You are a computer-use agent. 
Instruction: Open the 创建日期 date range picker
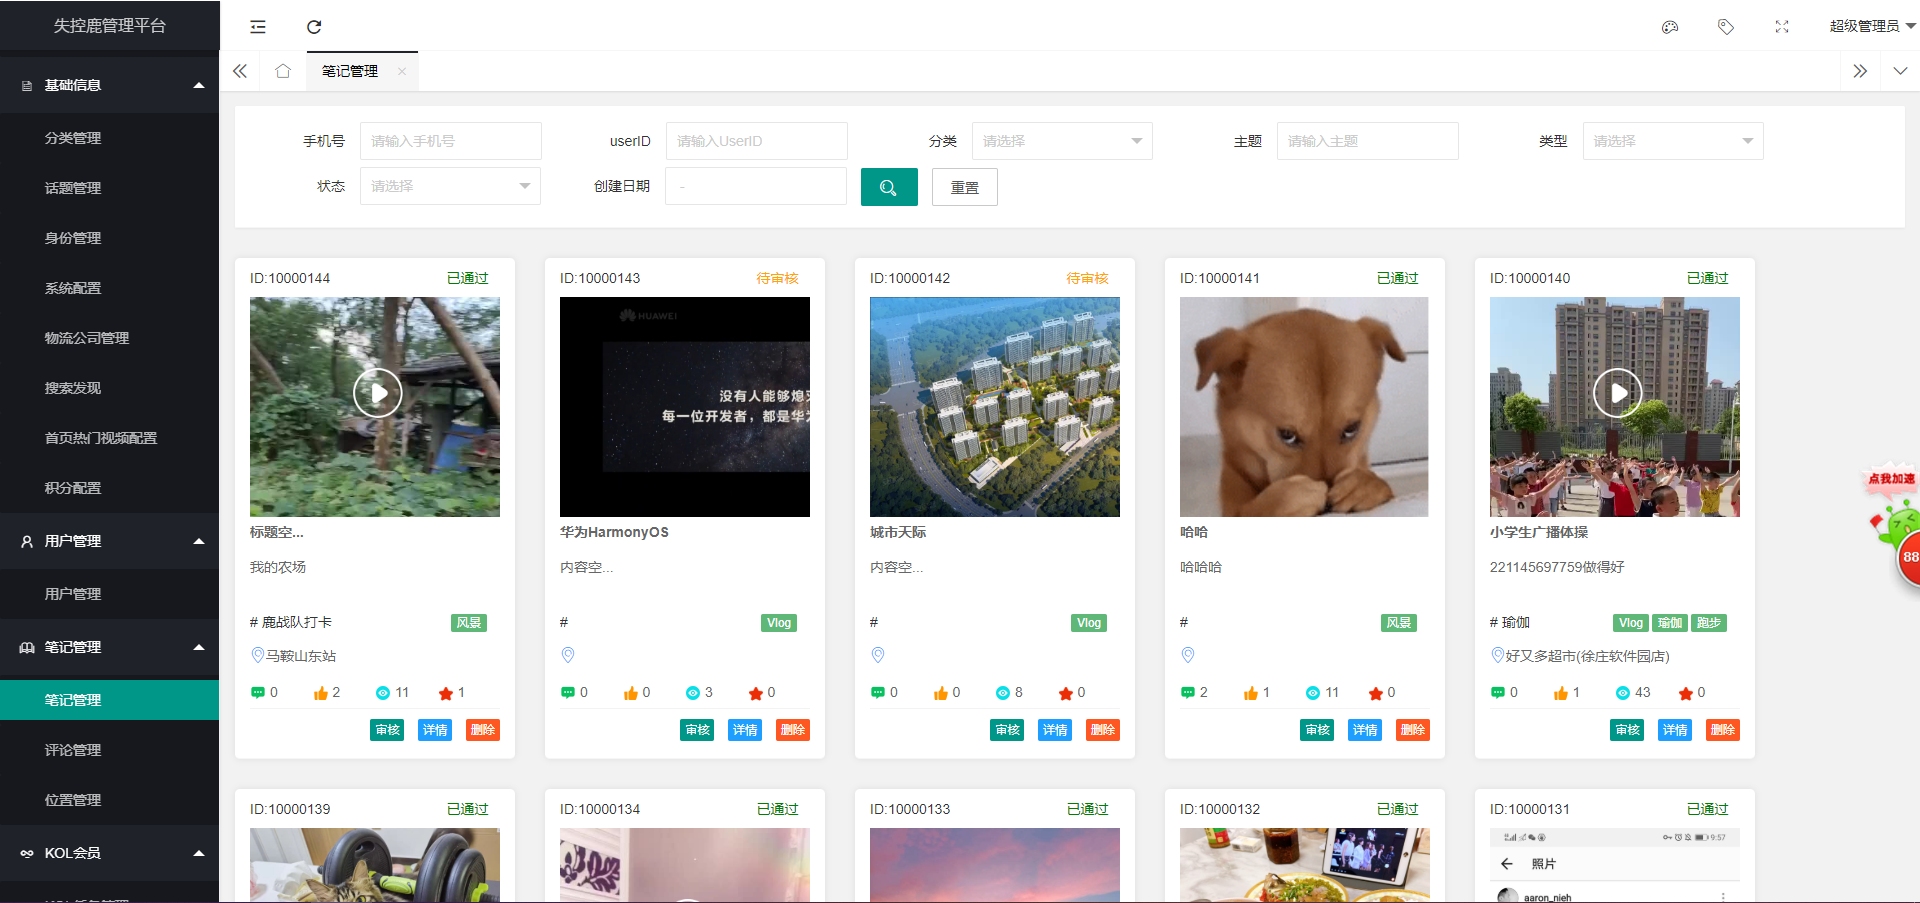[756, 186]
